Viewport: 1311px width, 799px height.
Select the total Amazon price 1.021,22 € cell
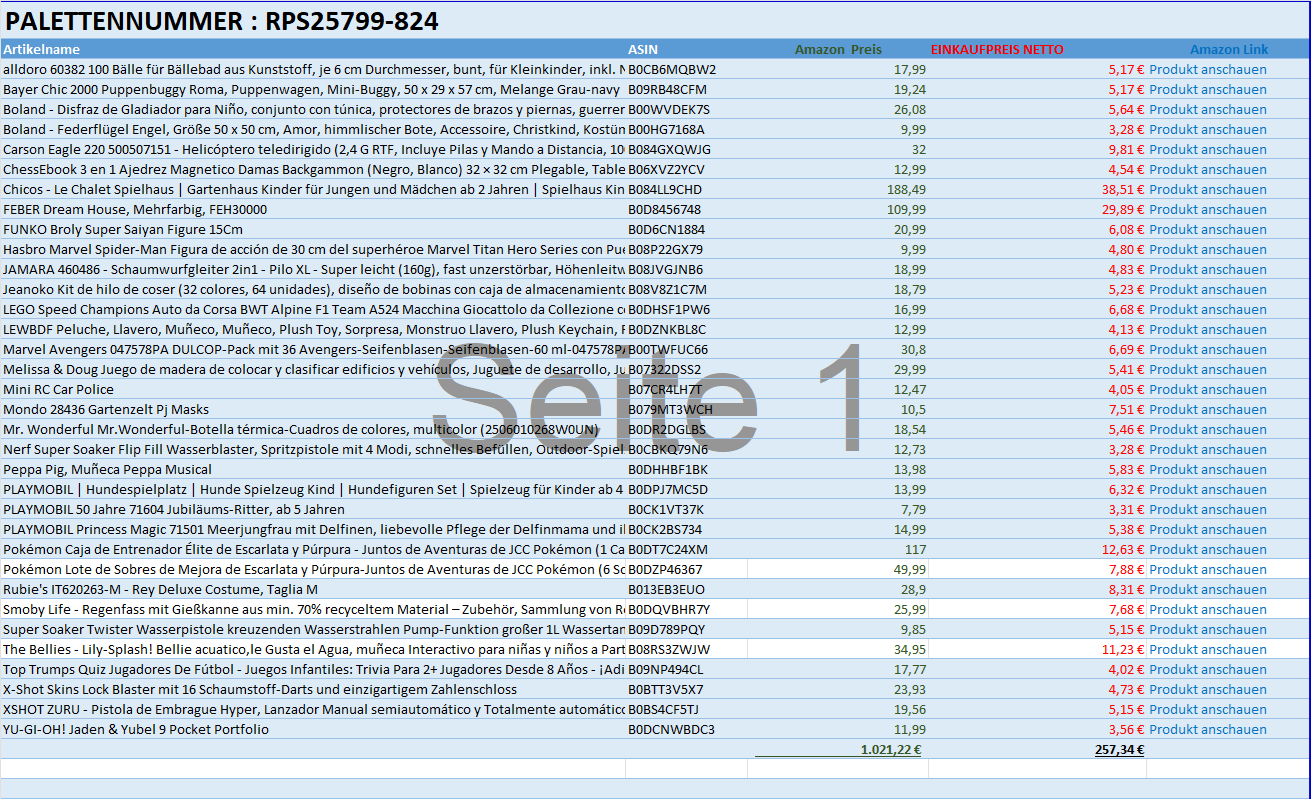(x=890, y=750)
